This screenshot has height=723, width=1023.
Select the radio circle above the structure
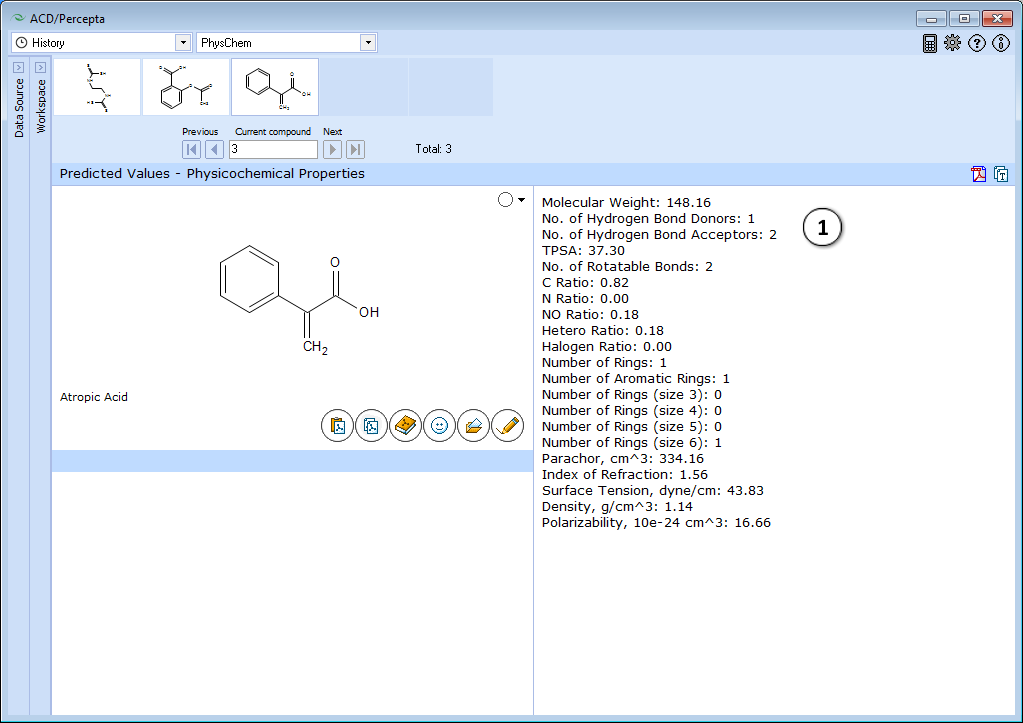coord(505,200)
